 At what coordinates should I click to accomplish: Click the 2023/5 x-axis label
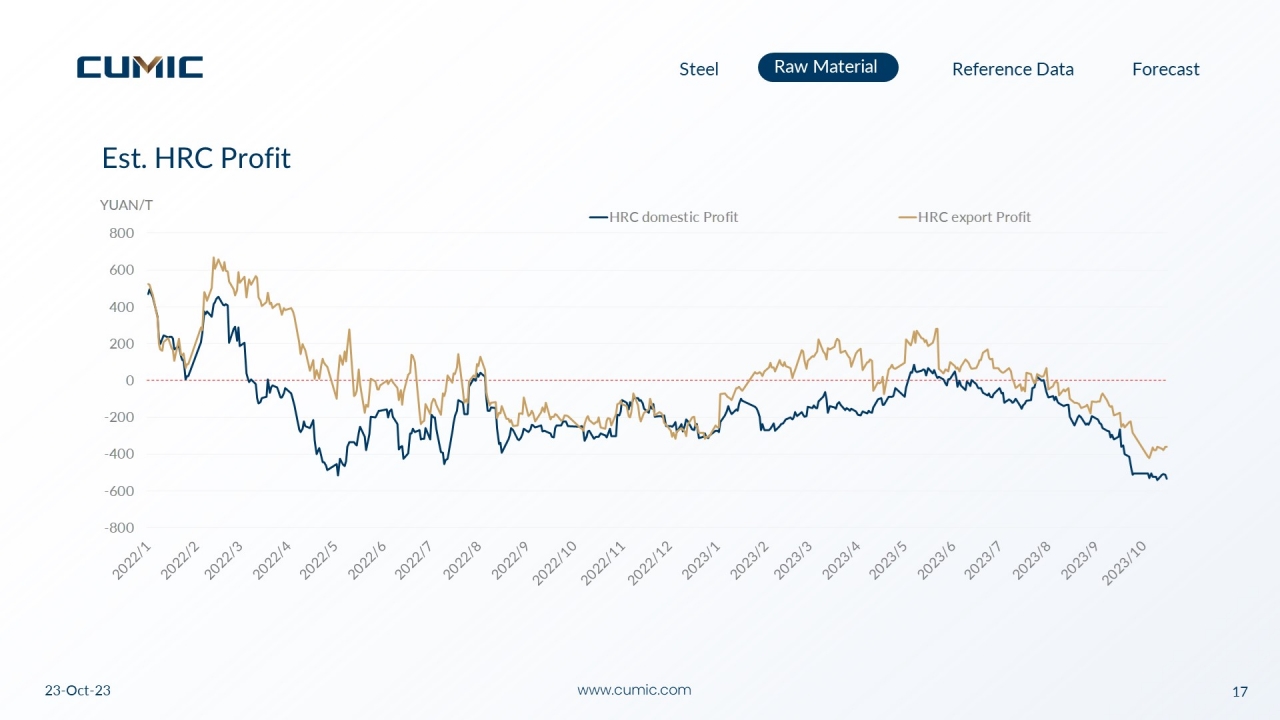(x=890, y=559)
